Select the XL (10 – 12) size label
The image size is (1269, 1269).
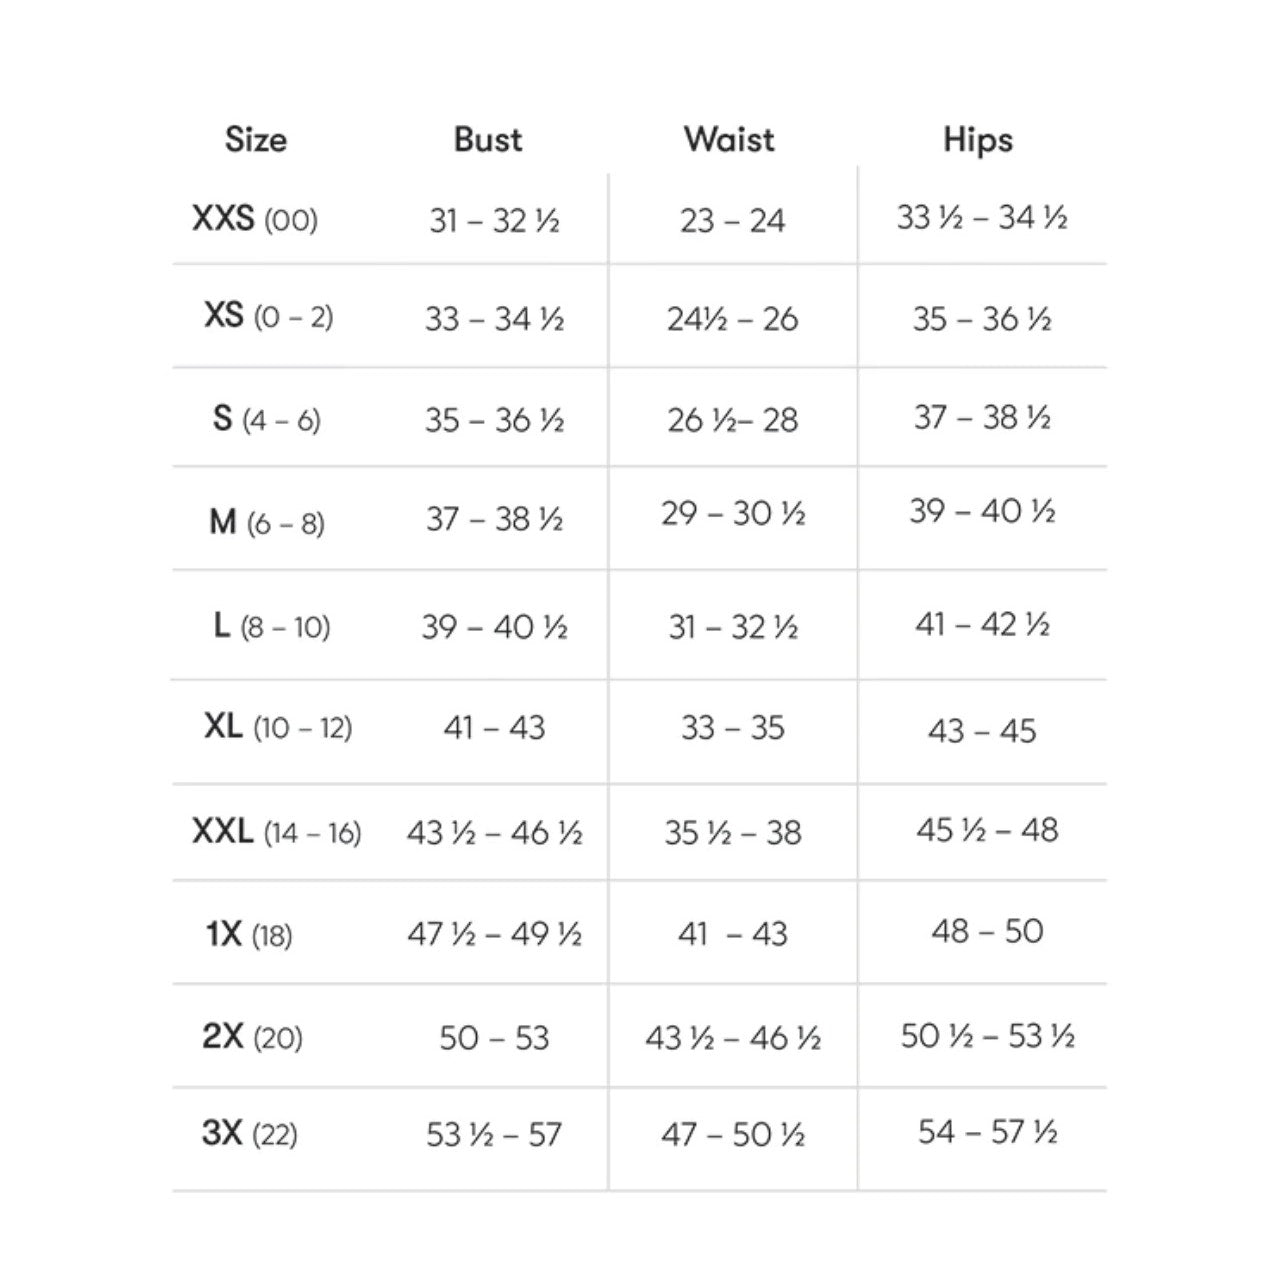(x=278, y=727)
